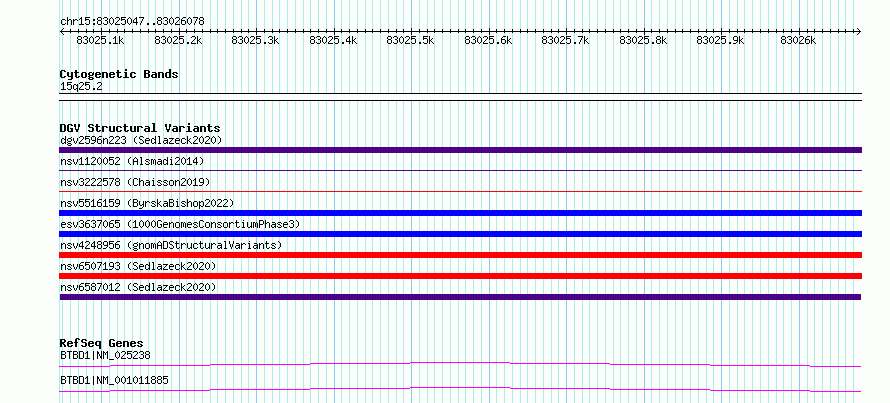Select the nsv6507193 (Sedlazeck2020) label
Screen dimensions: 890x403
point(138,266)
